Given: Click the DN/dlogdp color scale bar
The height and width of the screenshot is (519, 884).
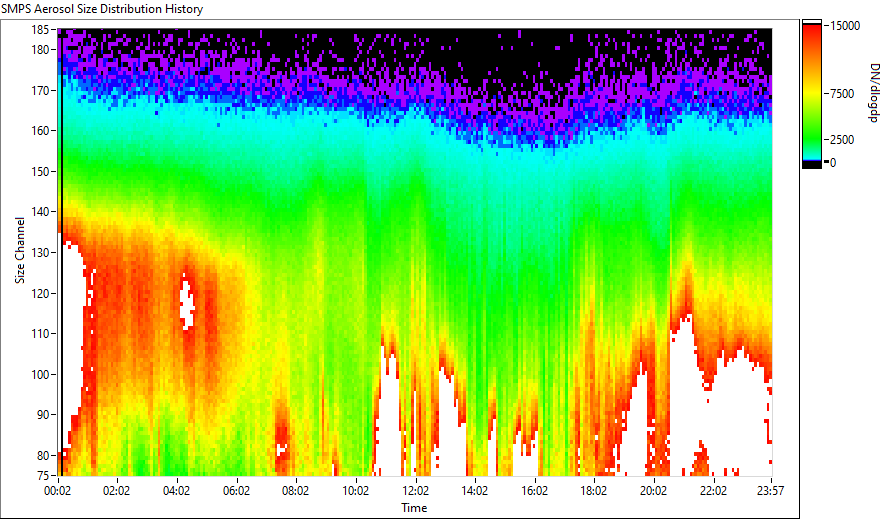Looking at the screenshot, I should (812, 94).
